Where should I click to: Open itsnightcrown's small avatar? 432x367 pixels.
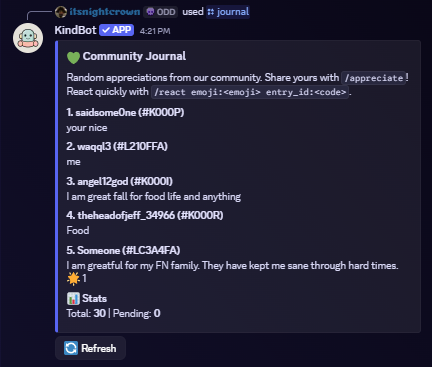pos(61,12)
